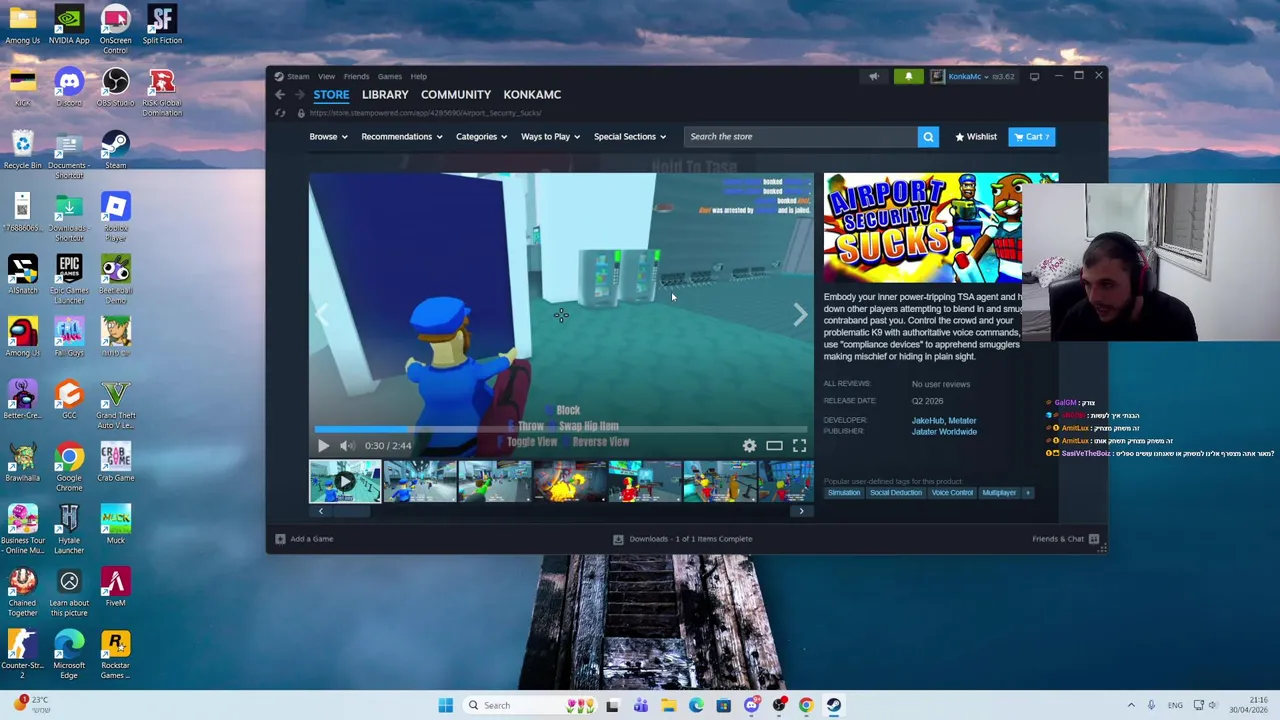Select Roblox Player desktop icon

pyautogui.click(x=115, y=217)
